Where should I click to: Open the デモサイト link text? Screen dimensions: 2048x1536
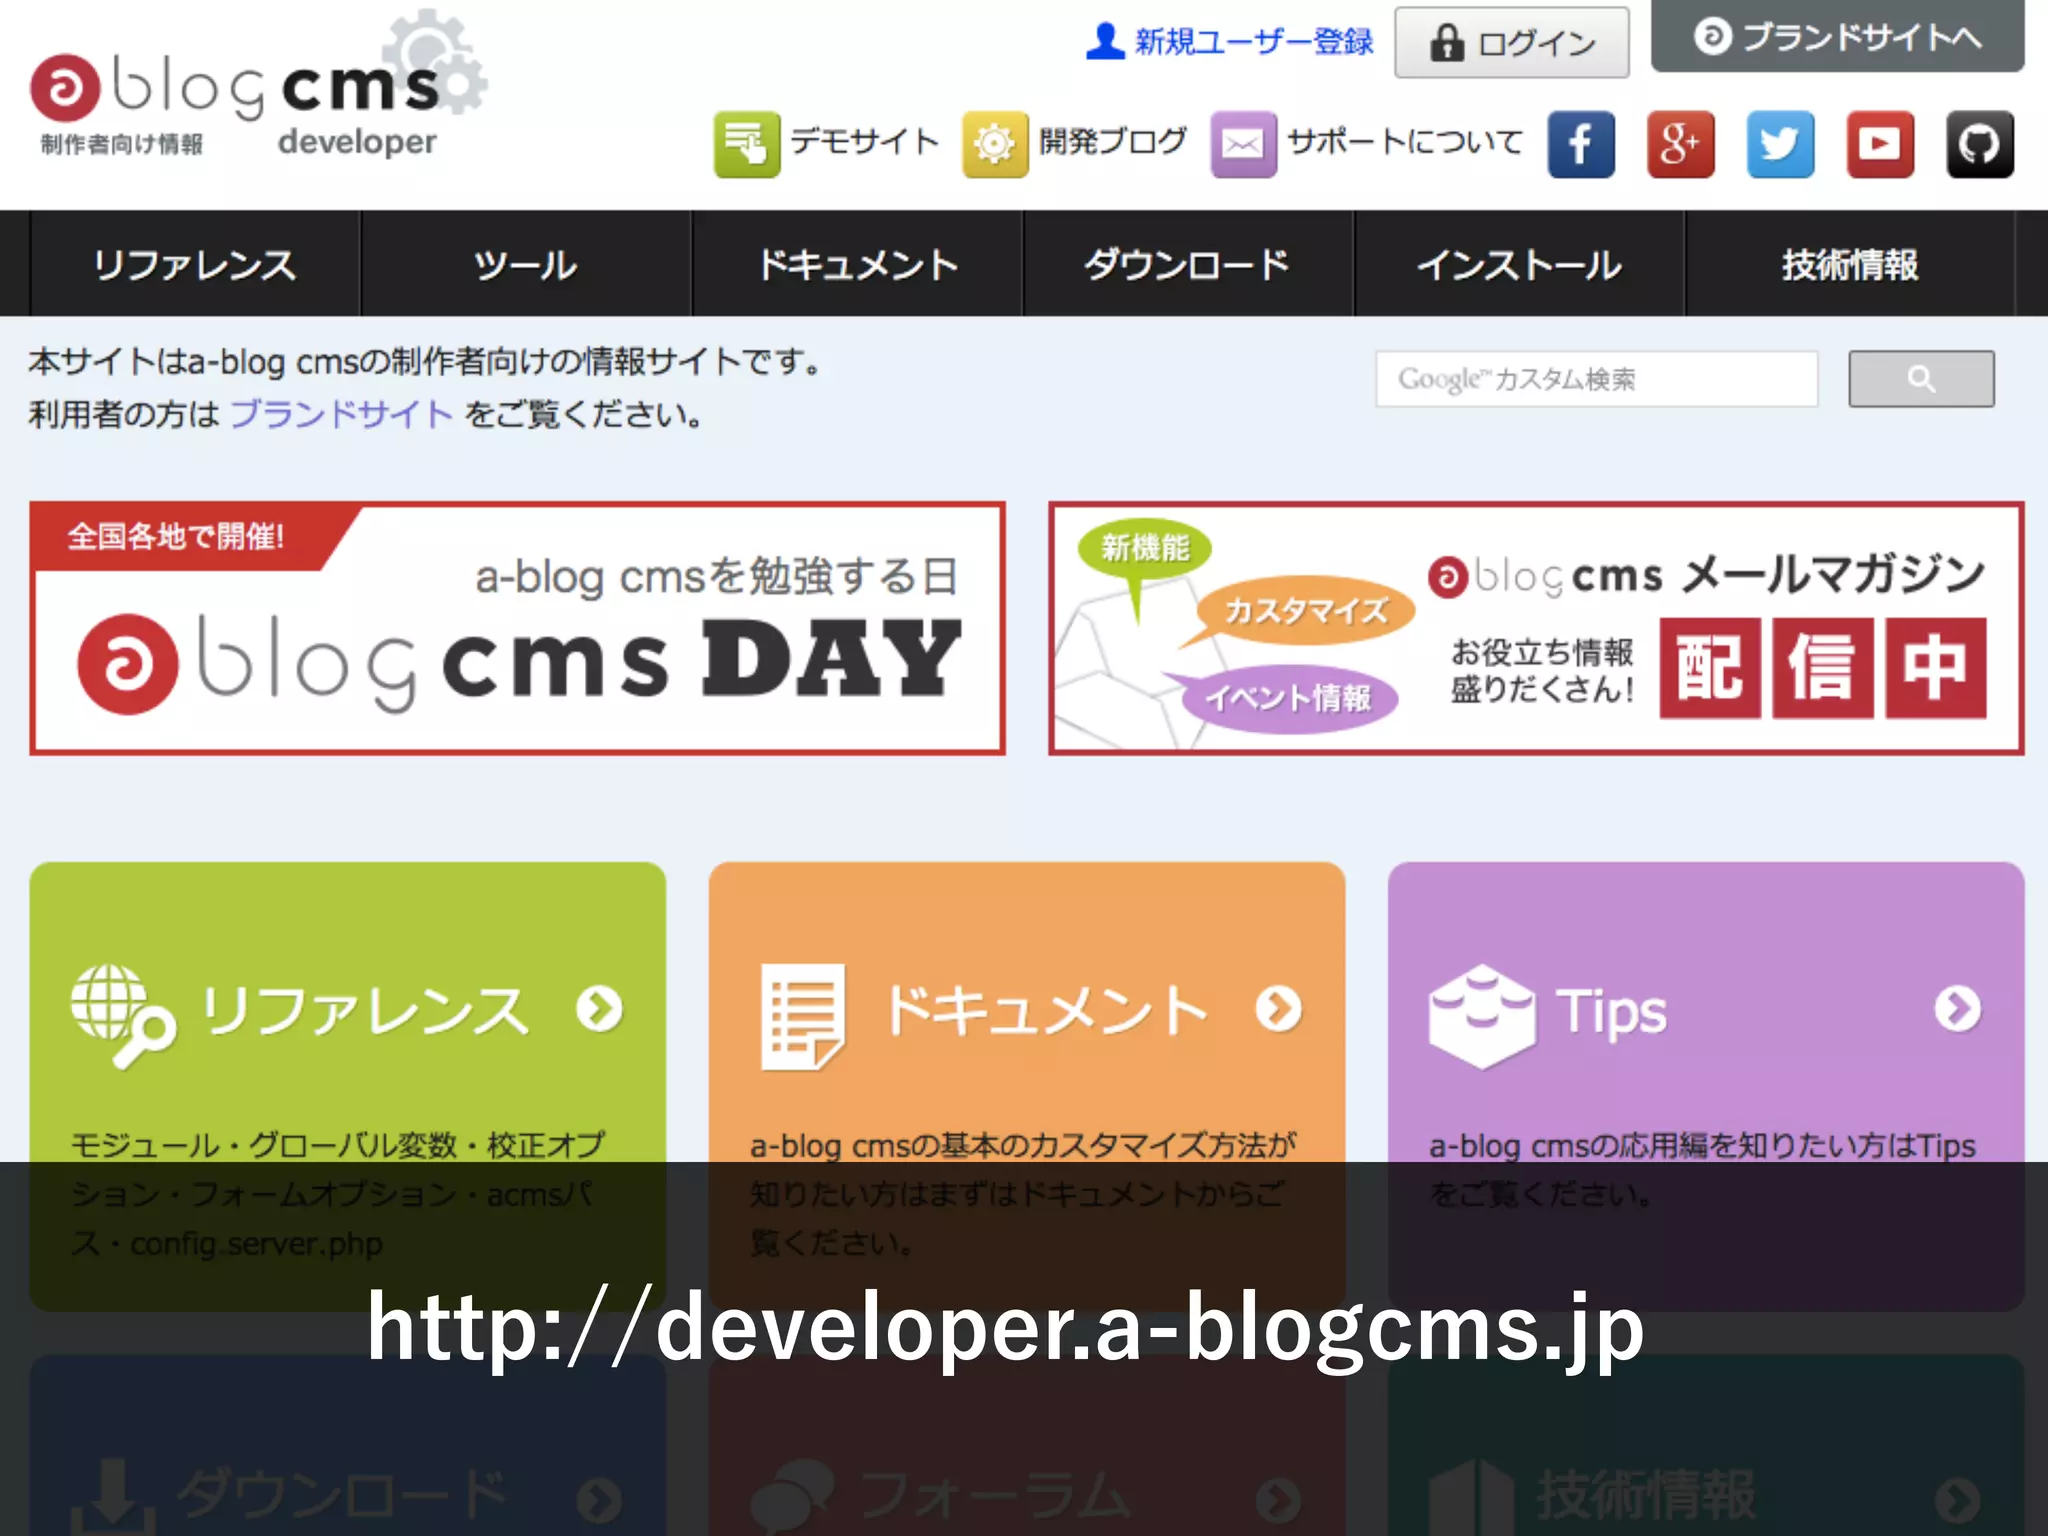click(865, 141)
